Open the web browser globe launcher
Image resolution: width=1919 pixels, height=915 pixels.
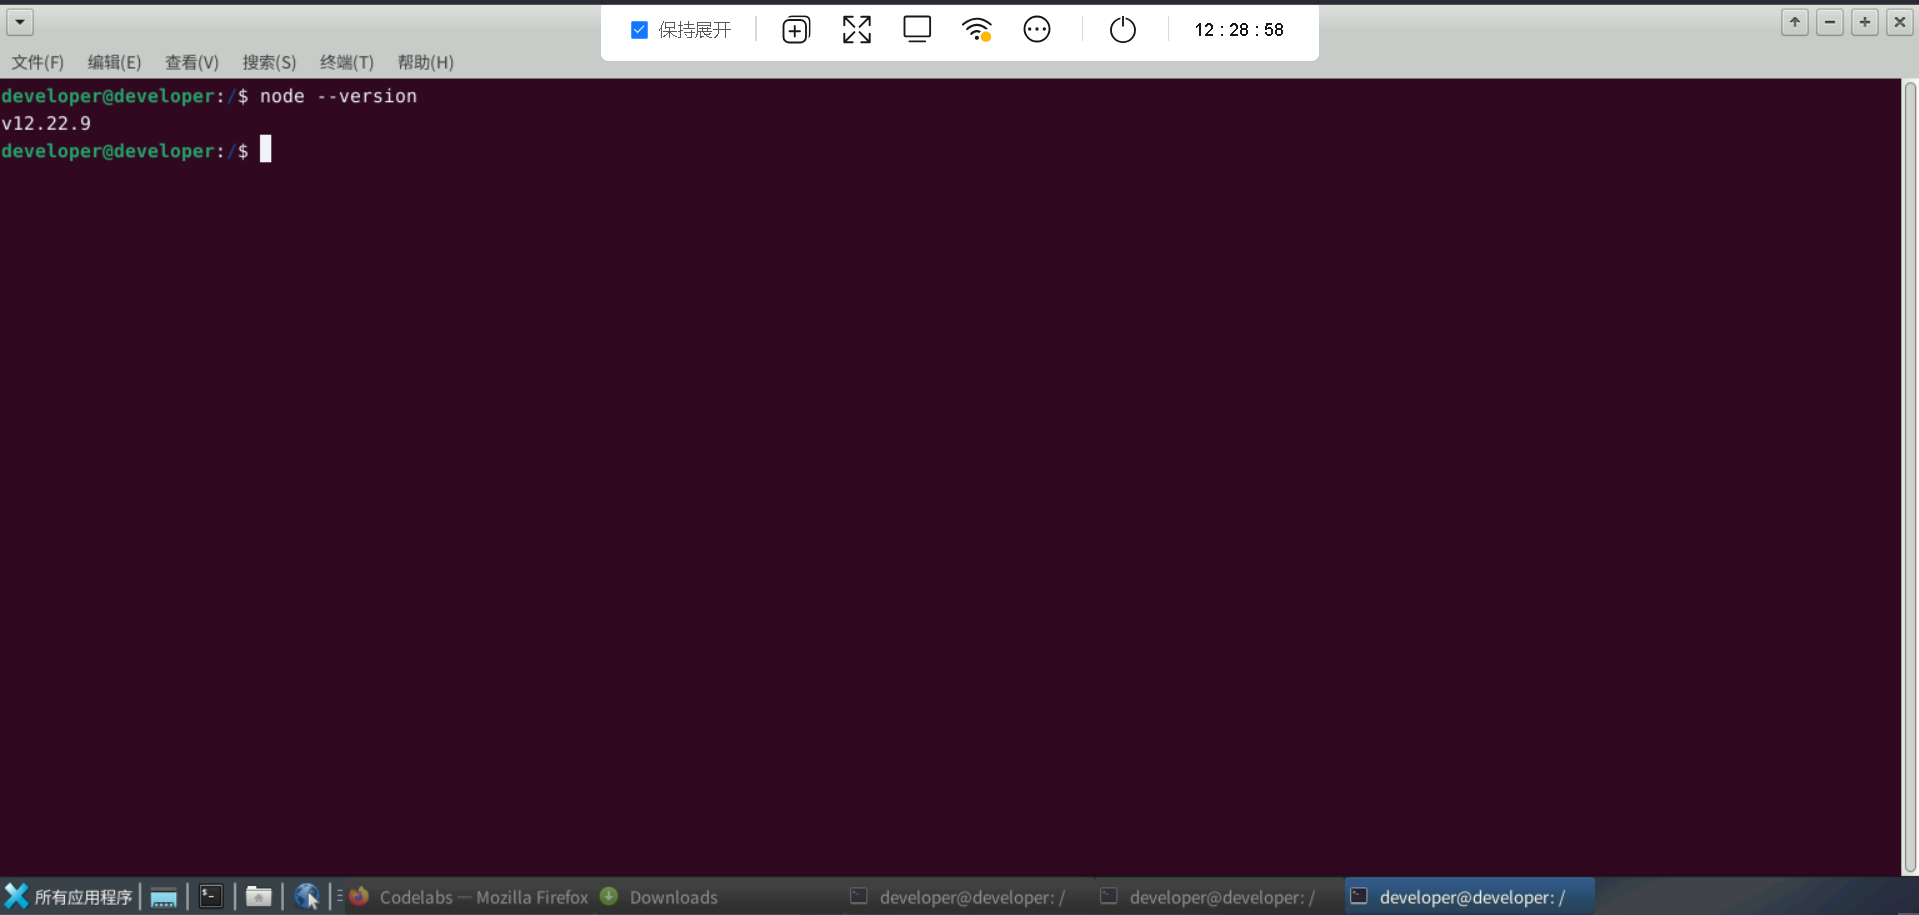coord(307,897)
